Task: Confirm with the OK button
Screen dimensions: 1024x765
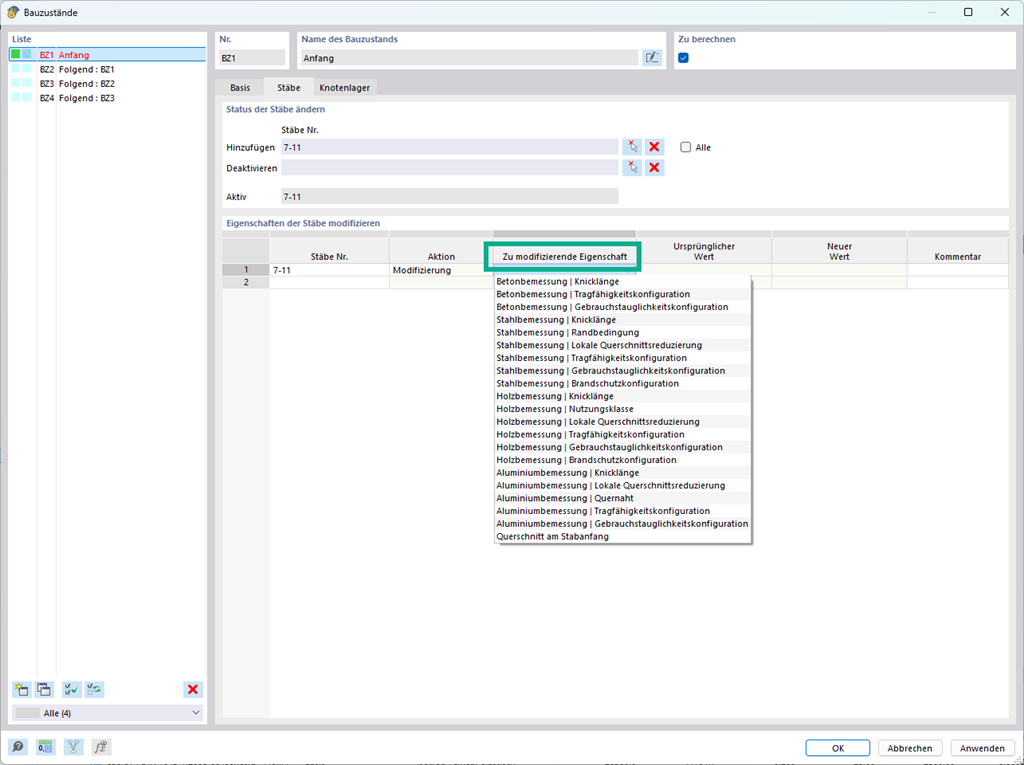Action: tap(837, 748)
